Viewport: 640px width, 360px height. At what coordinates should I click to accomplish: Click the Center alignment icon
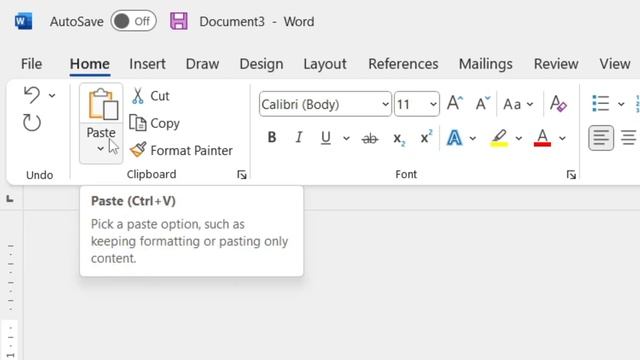[629, 138]
